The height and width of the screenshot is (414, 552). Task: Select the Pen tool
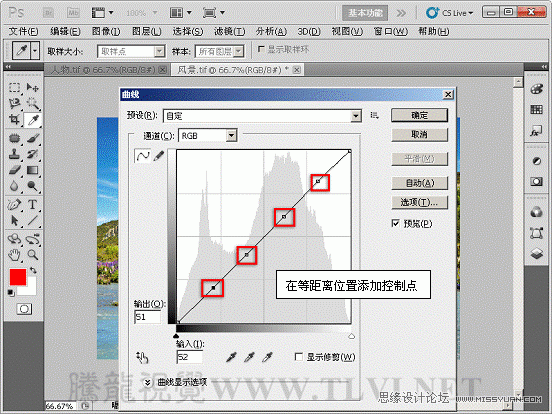[x=14, y=205]
